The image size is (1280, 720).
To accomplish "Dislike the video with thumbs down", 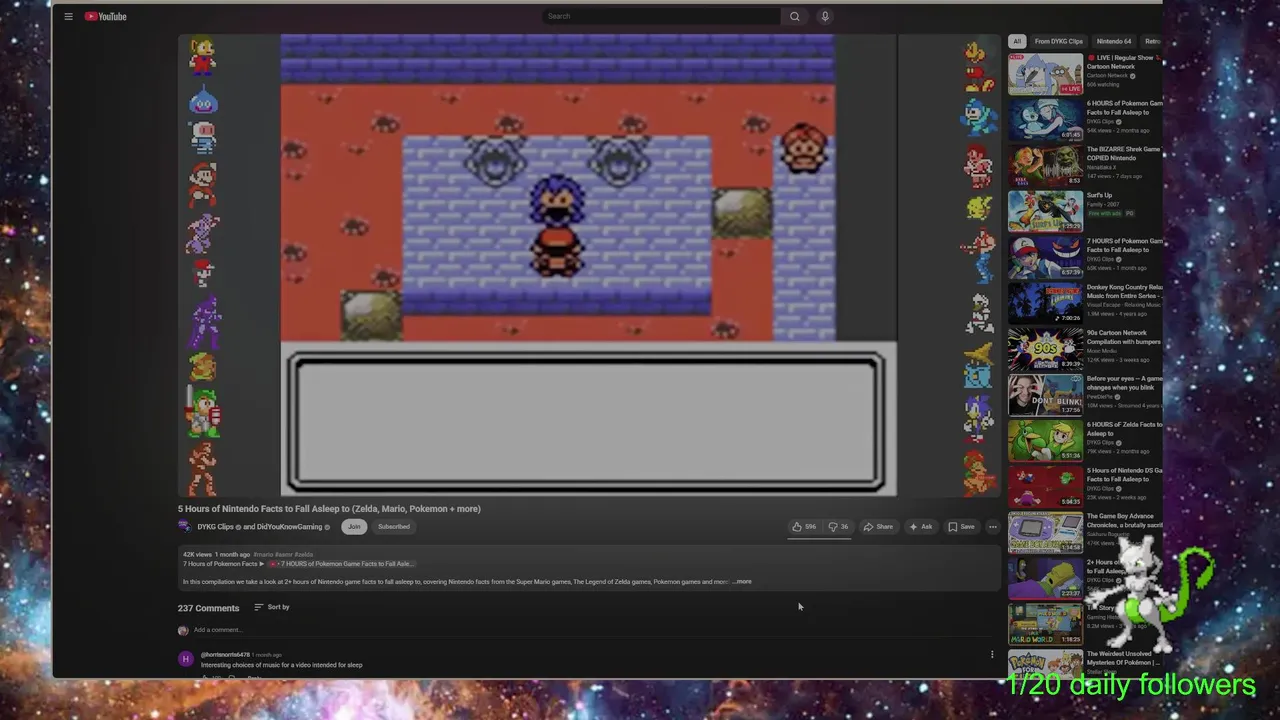I will click(x=838, y=527).
